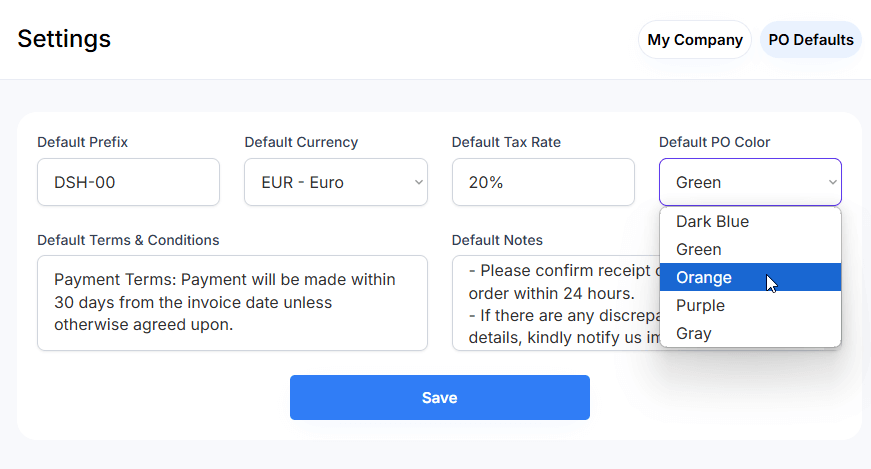871x469 pixels.
Task: Click the Default Notes label
Action: tap(497, 240)
